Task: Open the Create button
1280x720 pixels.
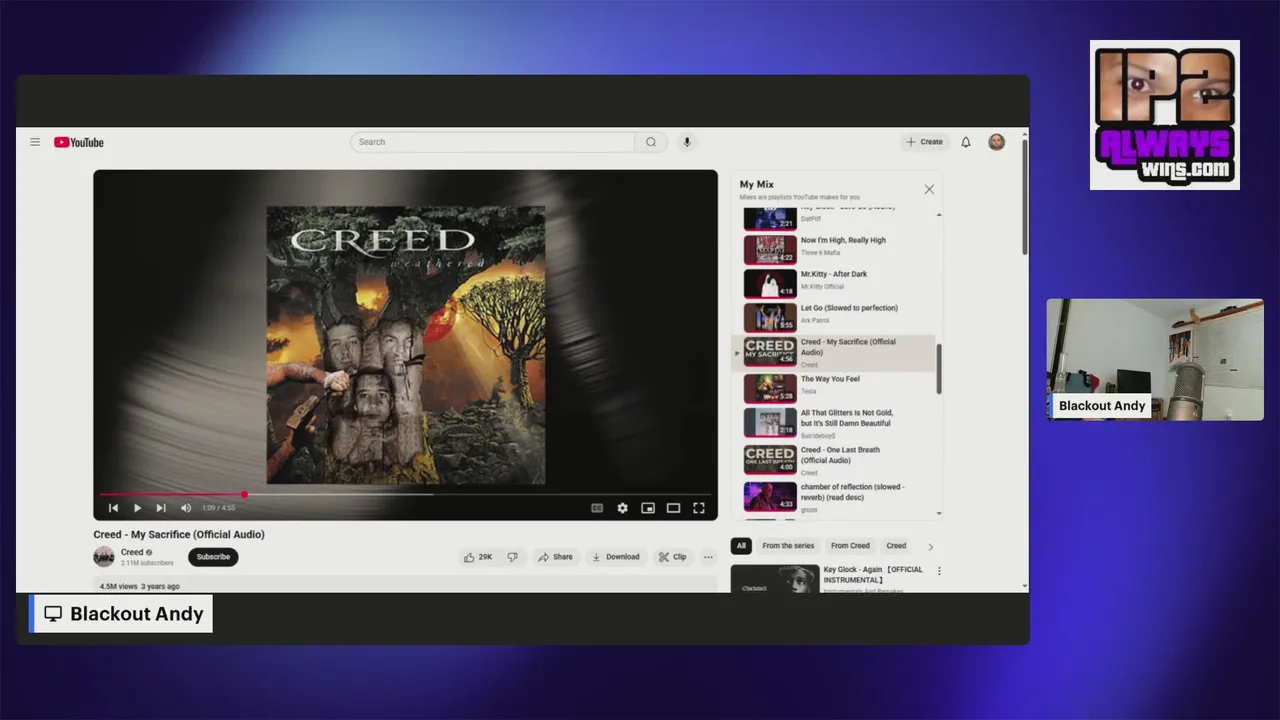Action: [x=925, y=142]
